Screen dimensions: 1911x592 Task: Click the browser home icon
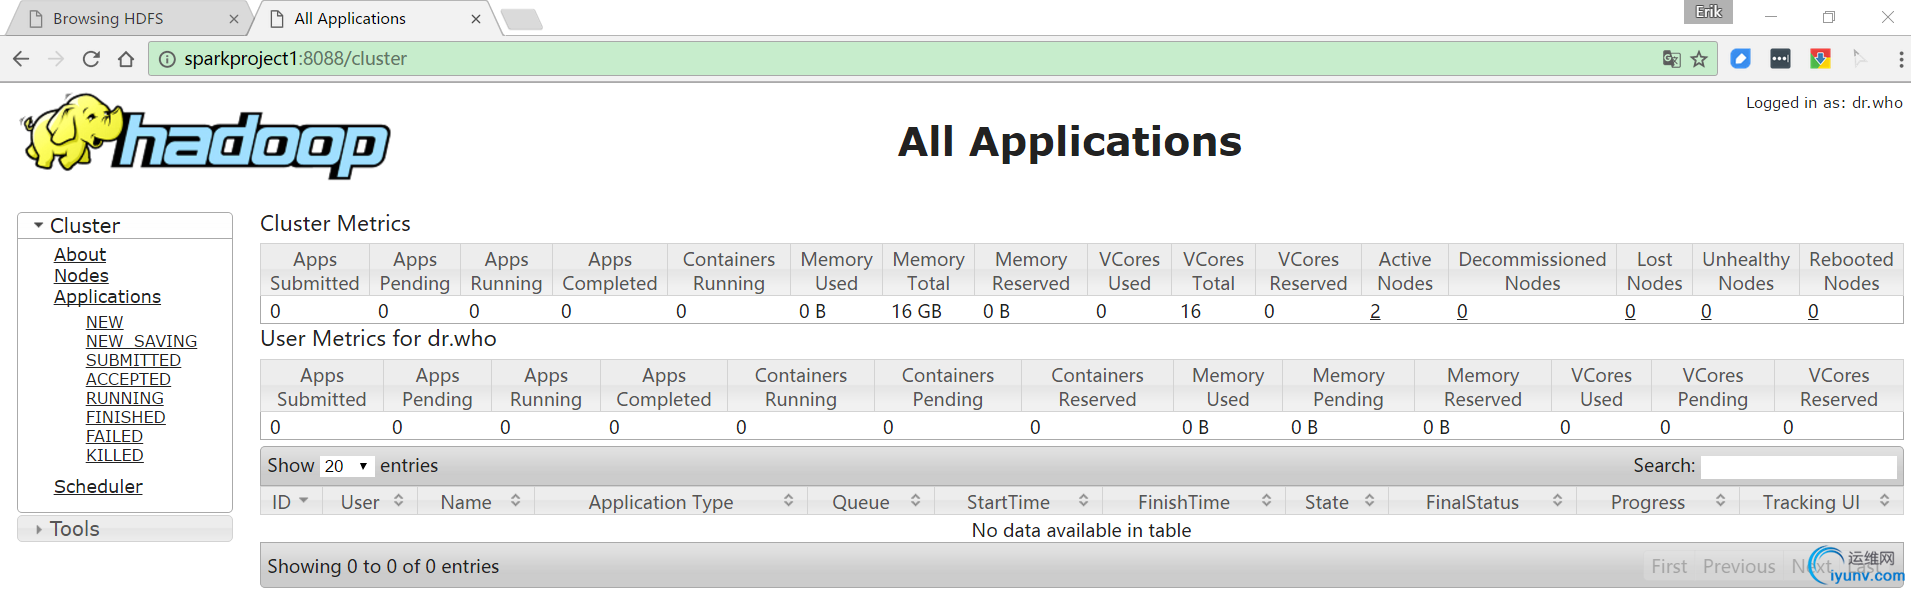tap(126, 59)
